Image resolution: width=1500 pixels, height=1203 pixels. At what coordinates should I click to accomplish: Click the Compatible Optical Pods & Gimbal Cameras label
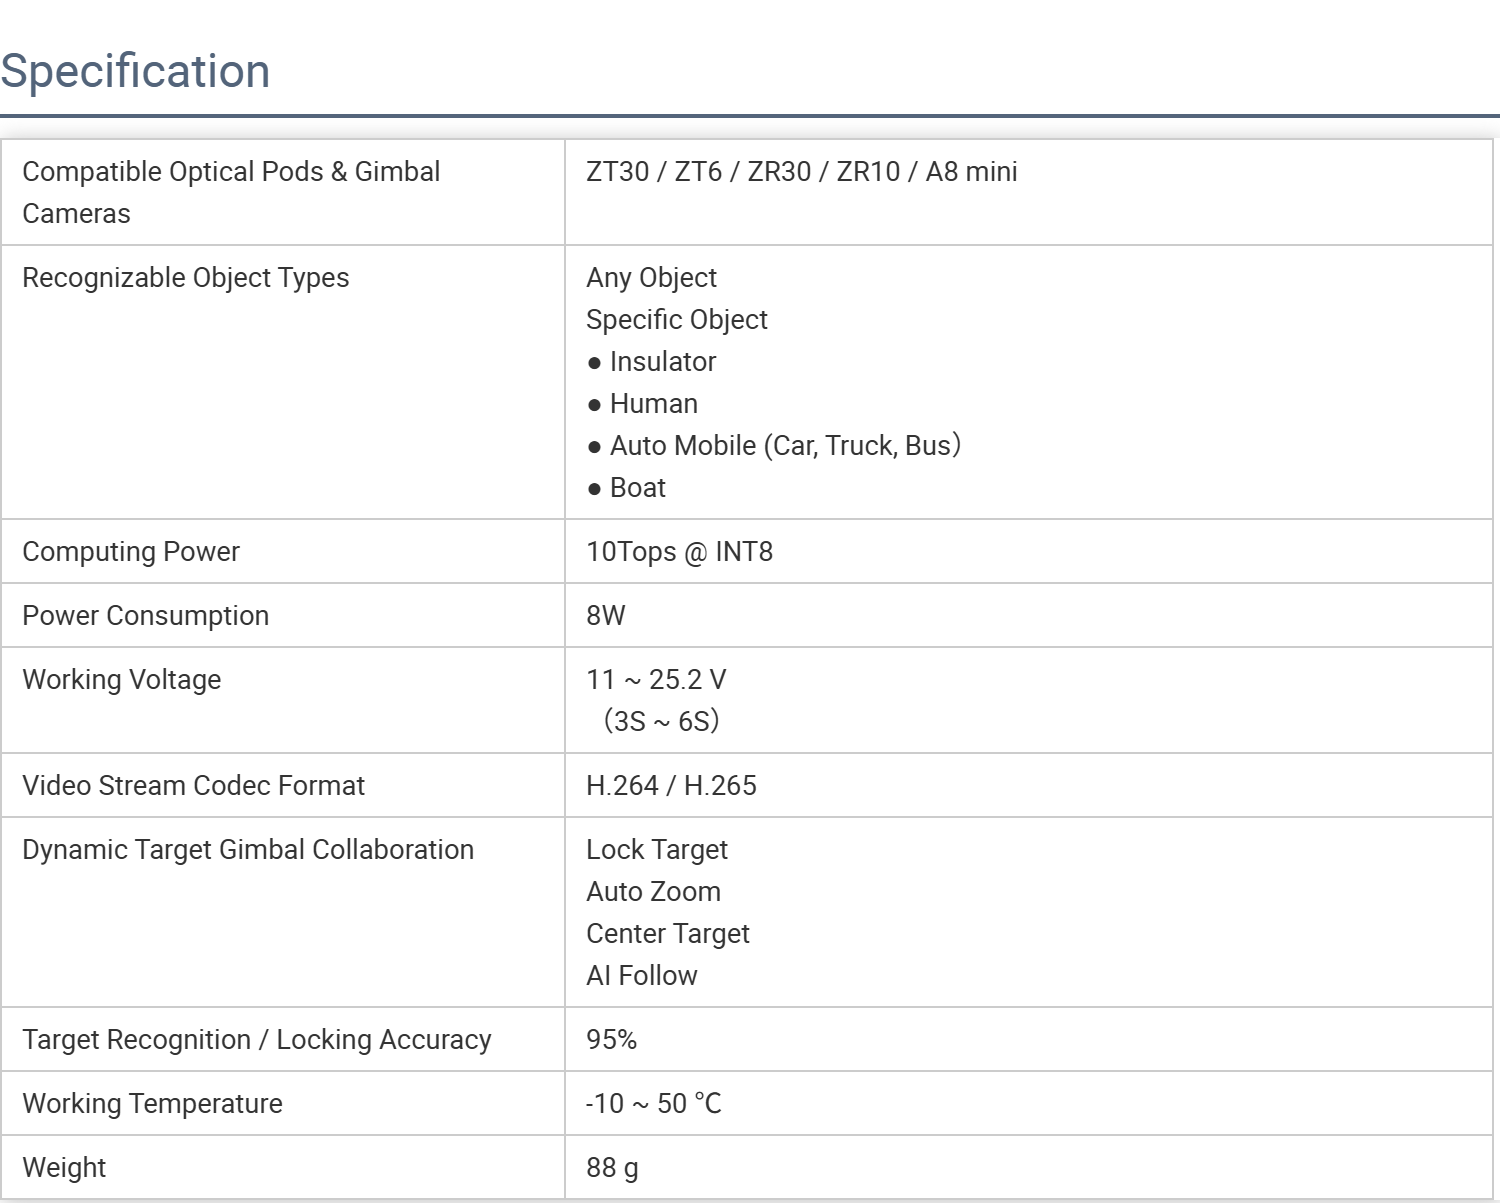pyautogui.click(x=231, y=192)
